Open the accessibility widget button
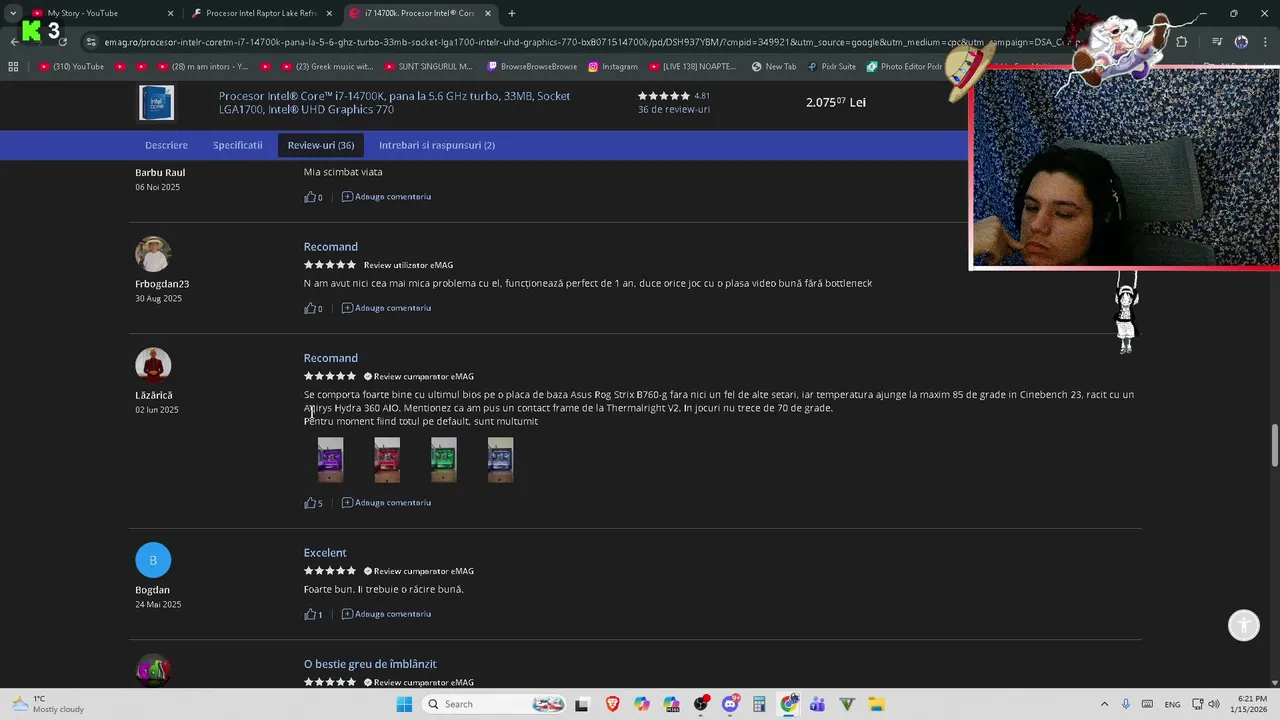This screenshot has width=1280, height=720. (x=1244, y=626)
